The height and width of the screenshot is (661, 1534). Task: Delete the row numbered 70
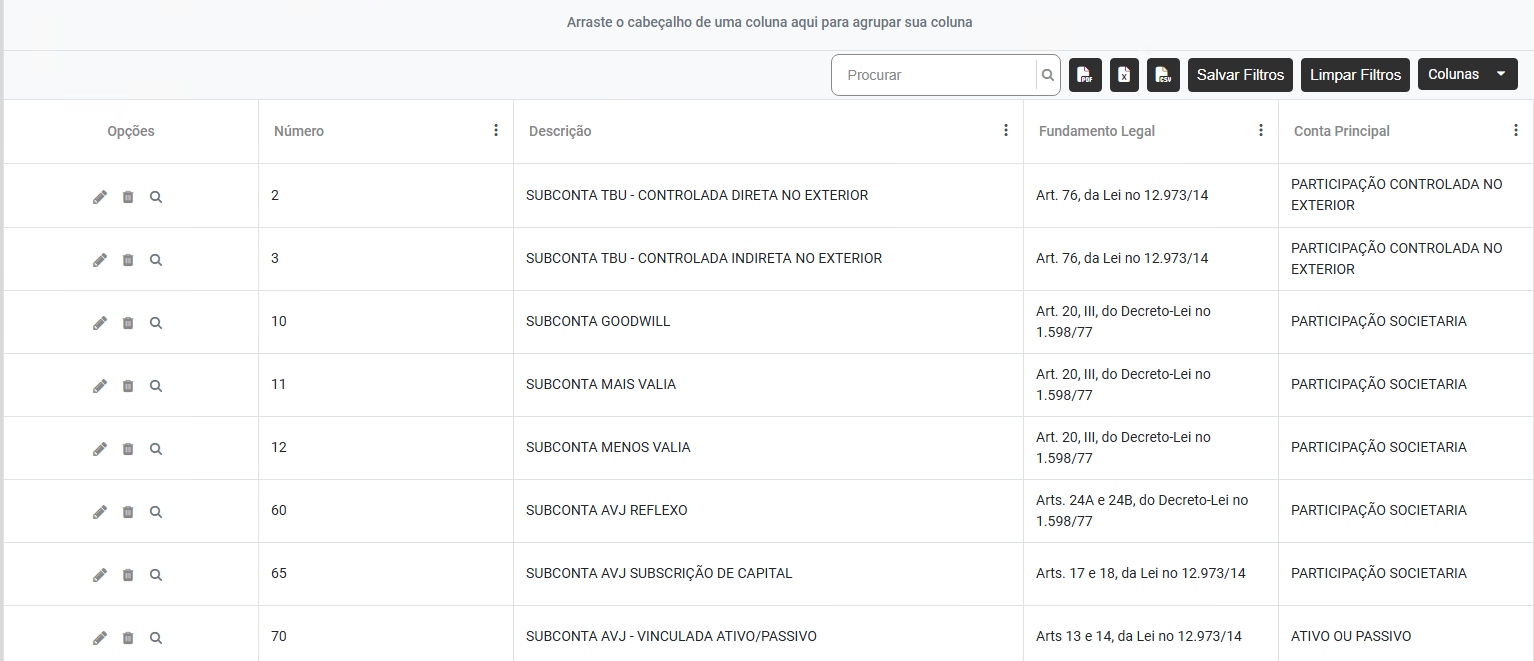pyautogui.click(x=128, y=638)
